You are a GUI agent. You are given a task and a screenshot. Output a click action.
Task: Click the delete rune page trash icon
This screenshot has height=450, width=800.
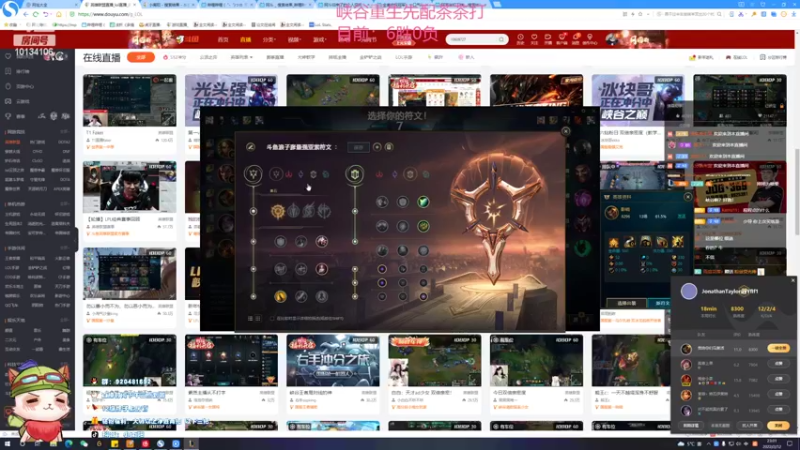389,147
